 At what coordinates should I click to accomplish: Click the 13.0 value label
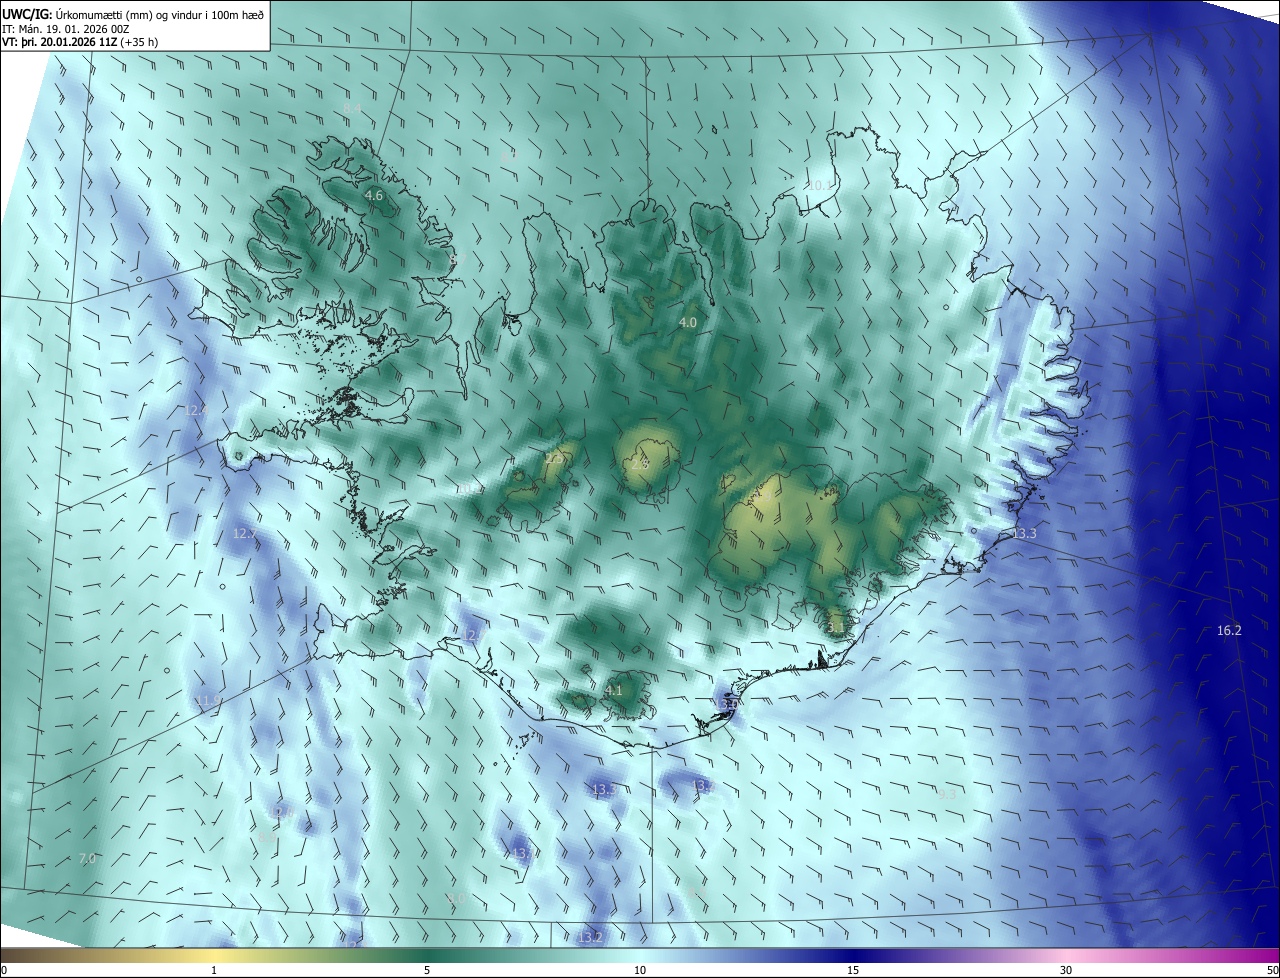click(x=726, y=705)
